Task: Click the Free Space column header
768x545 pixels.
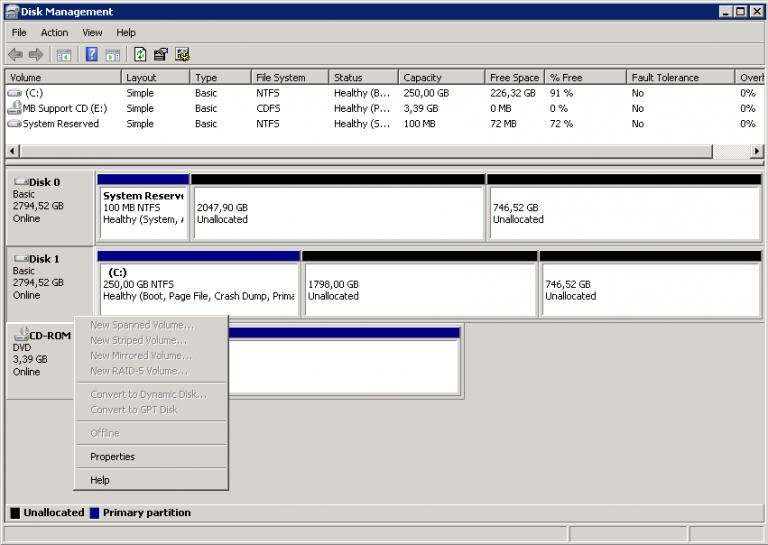Action: coord(514,78)
